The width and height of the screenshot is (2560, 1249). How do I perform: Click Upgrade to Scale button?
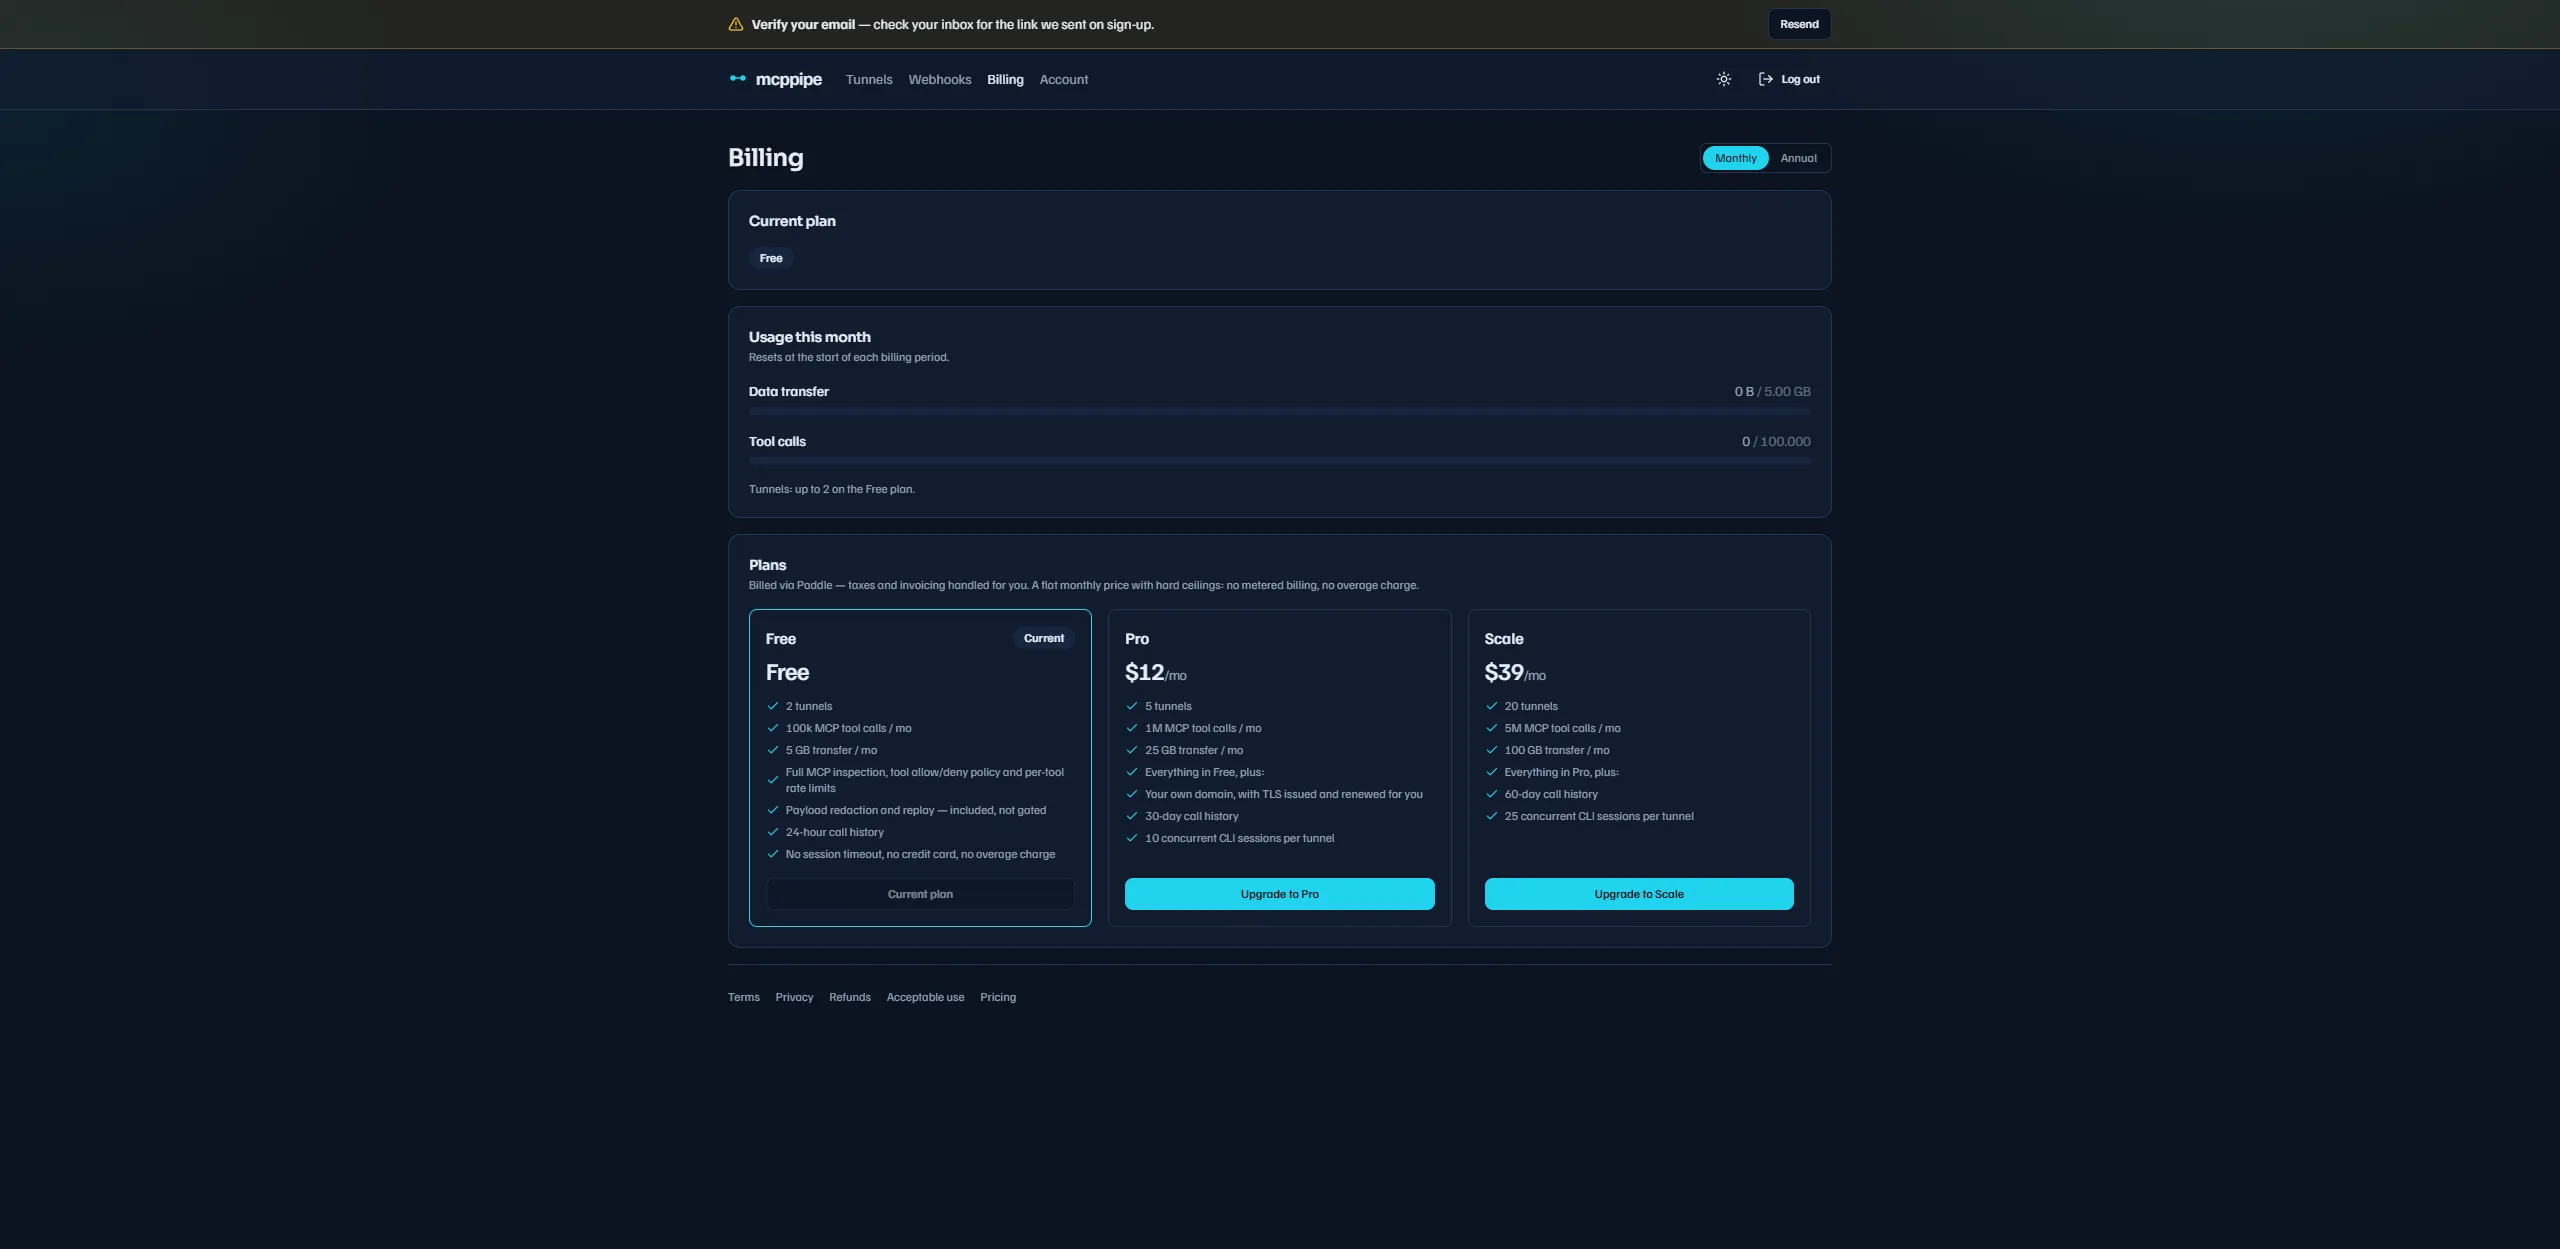(1639, 894)
